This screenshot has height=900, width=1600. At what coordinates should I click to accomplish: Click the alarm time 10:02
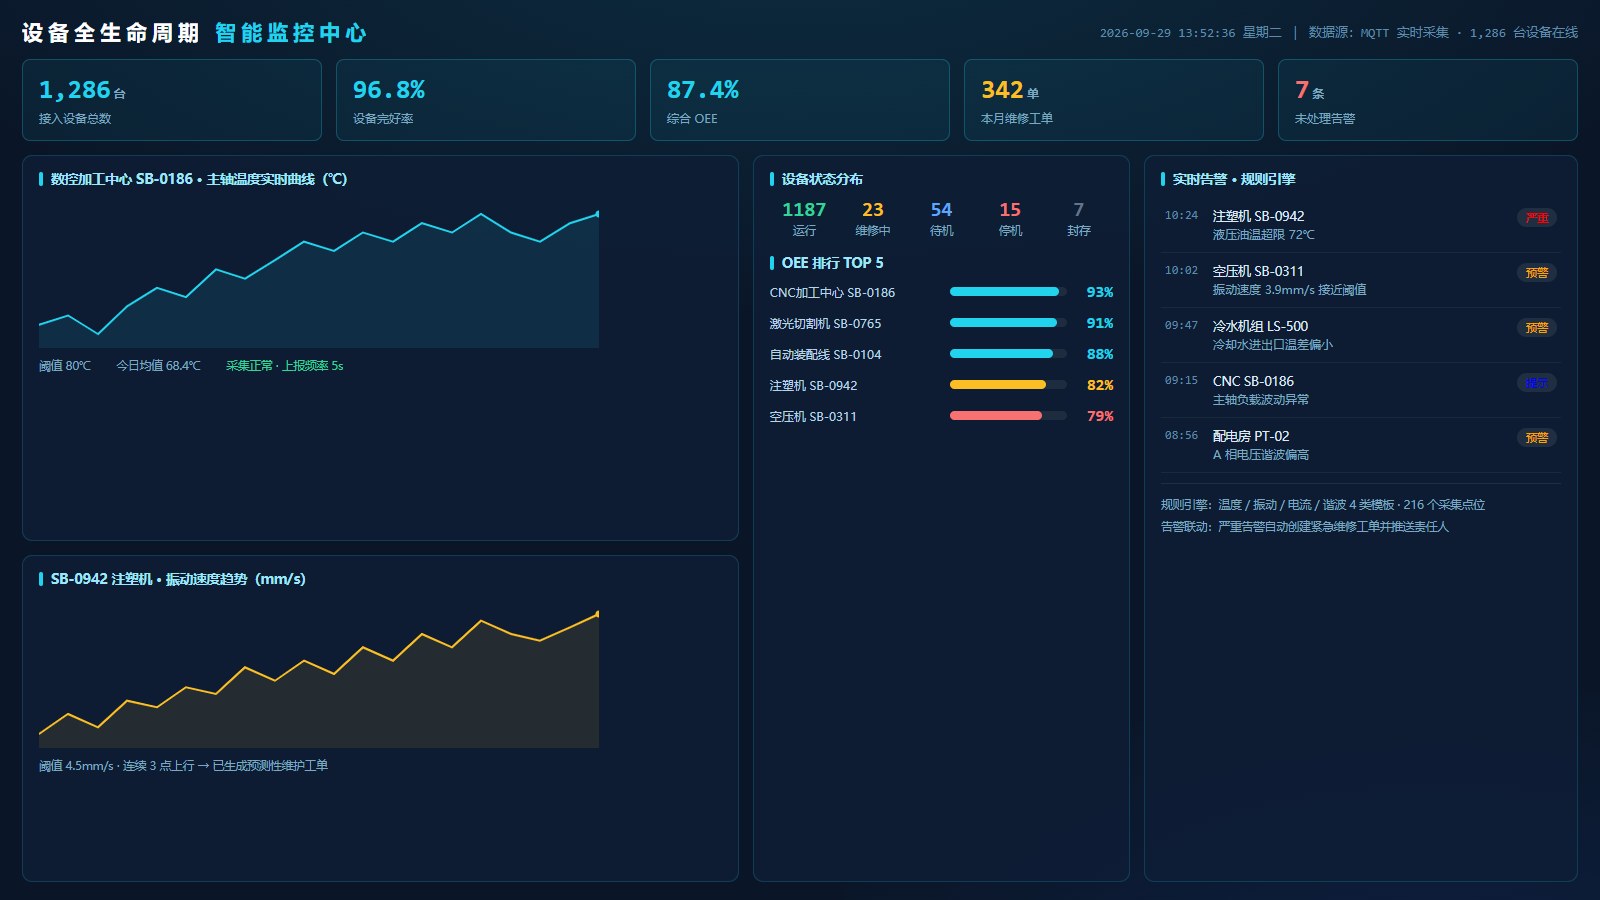coord(1181,271)
